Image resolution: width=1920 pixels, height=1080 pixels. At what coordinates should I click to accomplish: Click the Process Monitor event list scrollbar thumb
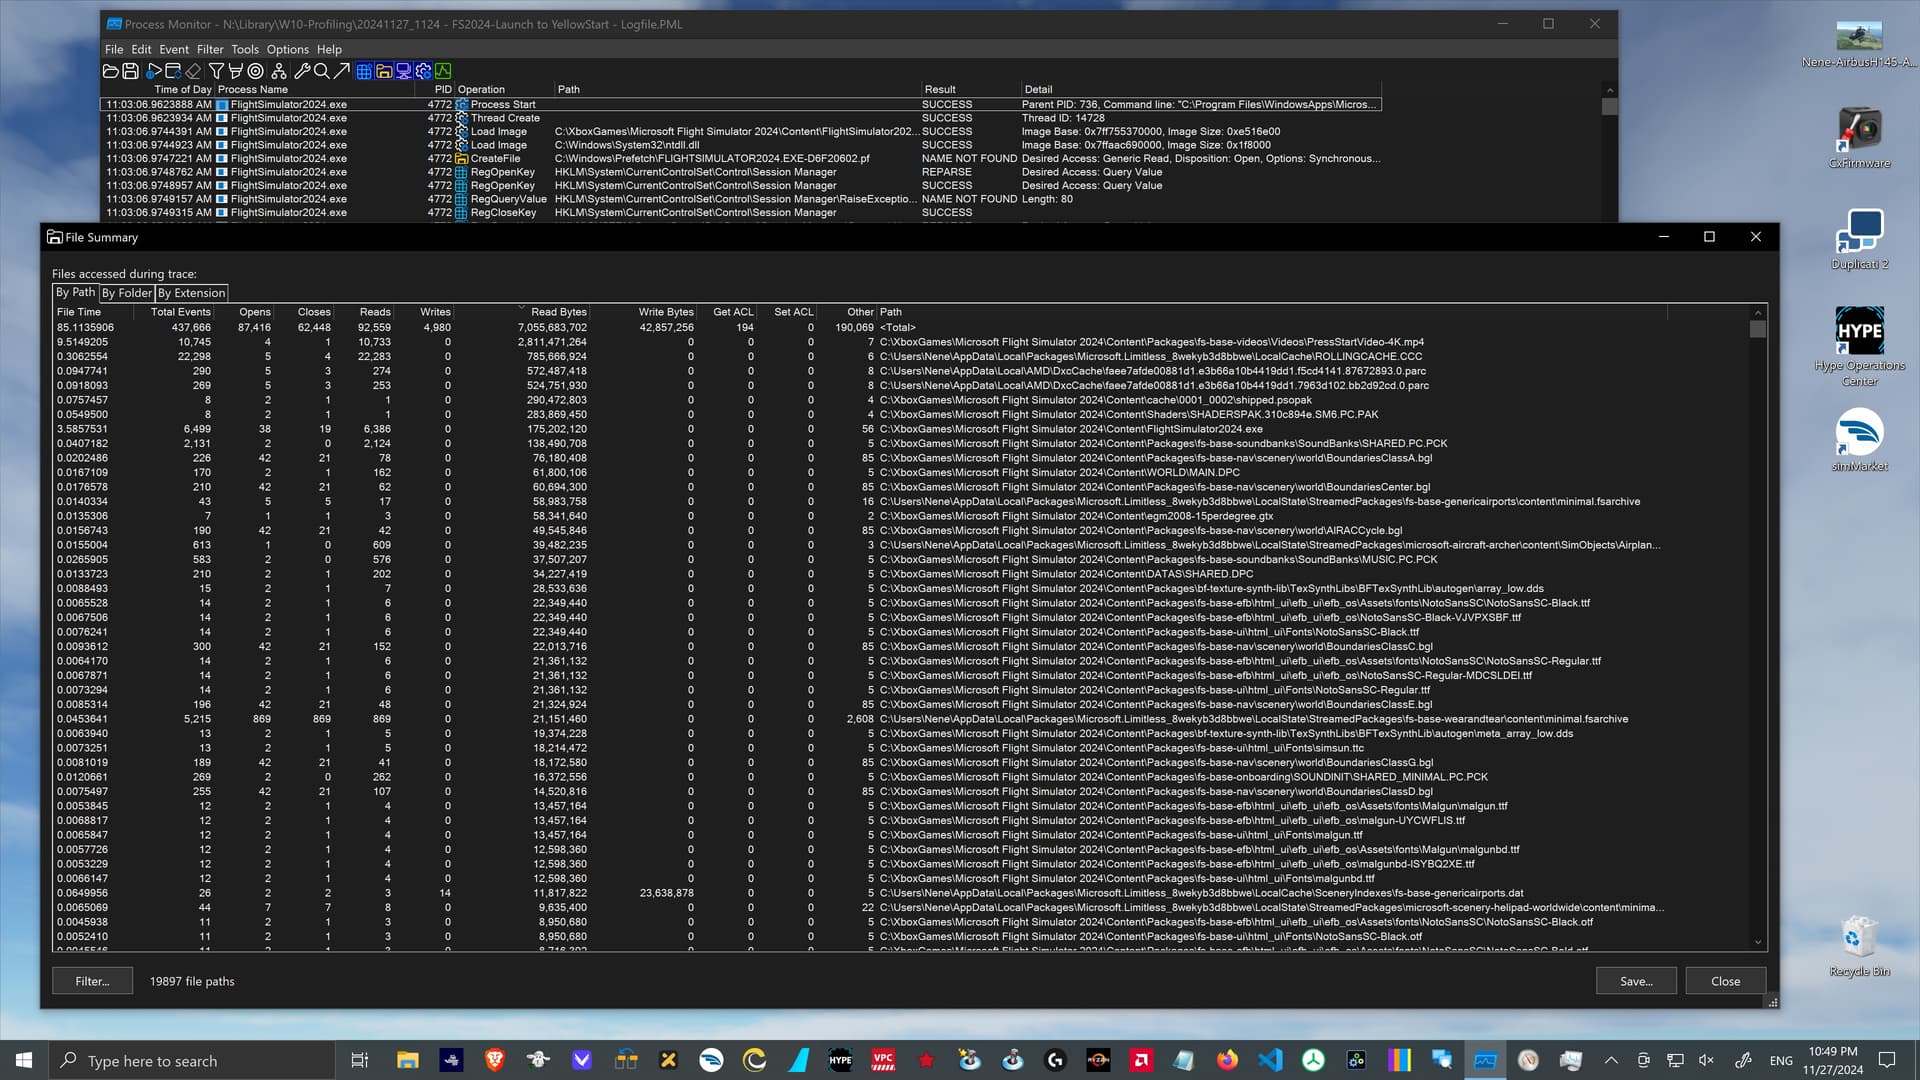point(1609,106)
